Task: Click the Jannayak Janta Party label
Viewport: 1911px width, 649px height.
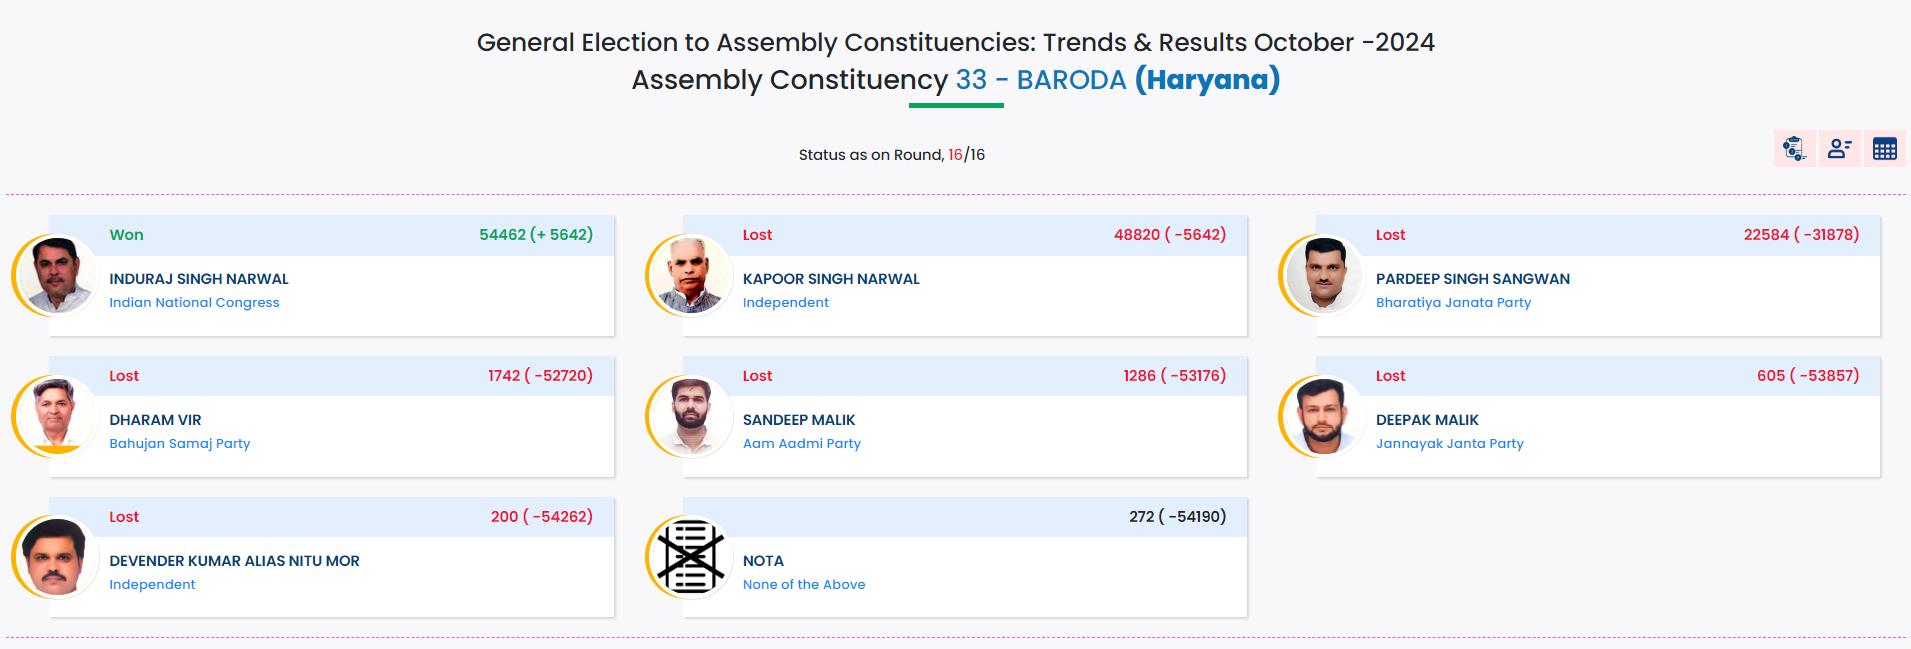Action: (1449, 444)
